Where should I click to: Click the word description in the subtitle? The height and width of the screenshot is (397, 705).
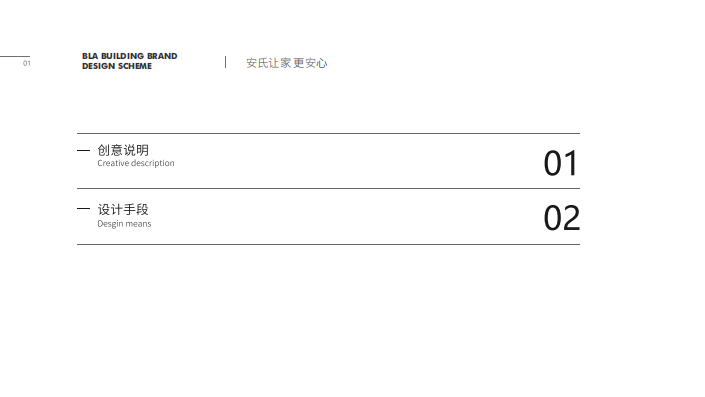[x=152, y=164]
